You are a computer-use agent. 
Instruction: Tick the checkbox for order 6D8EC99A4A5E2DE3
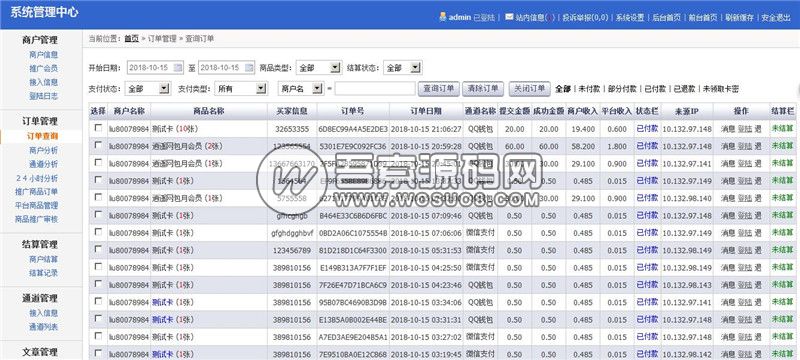click(98, 128)
